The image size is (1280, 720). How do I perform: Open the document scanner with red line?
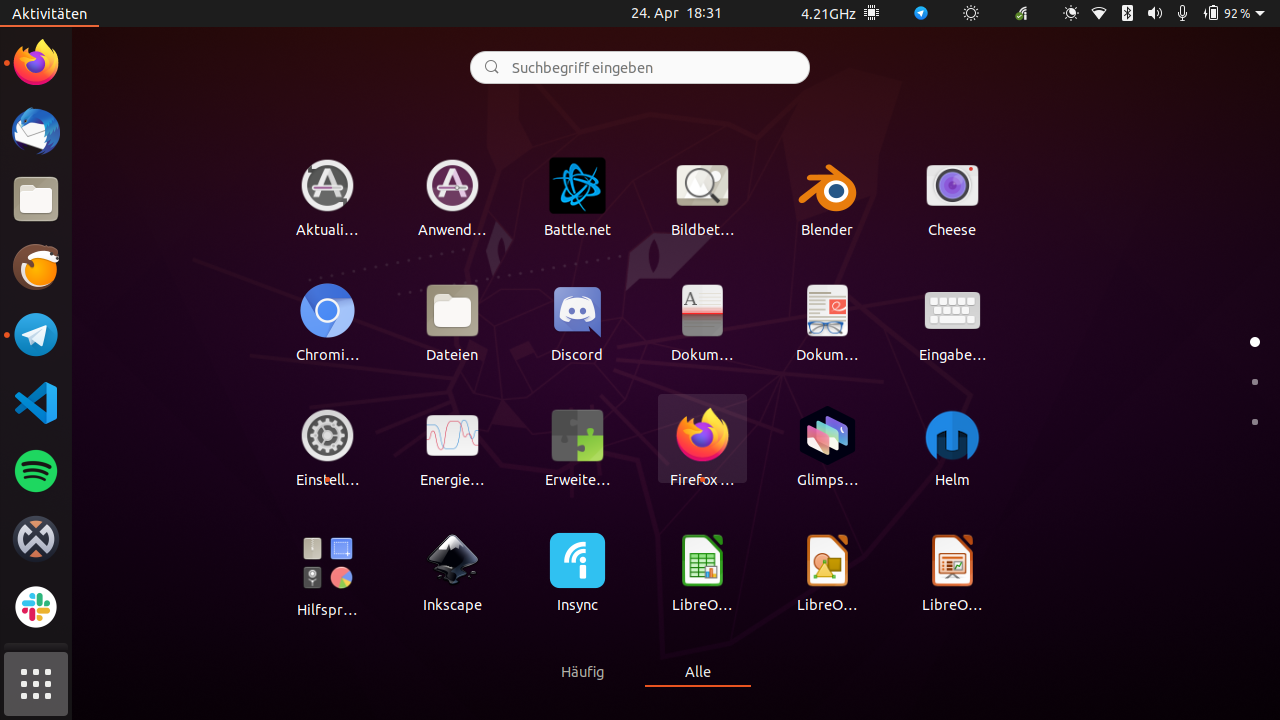(x=702, y=322)
